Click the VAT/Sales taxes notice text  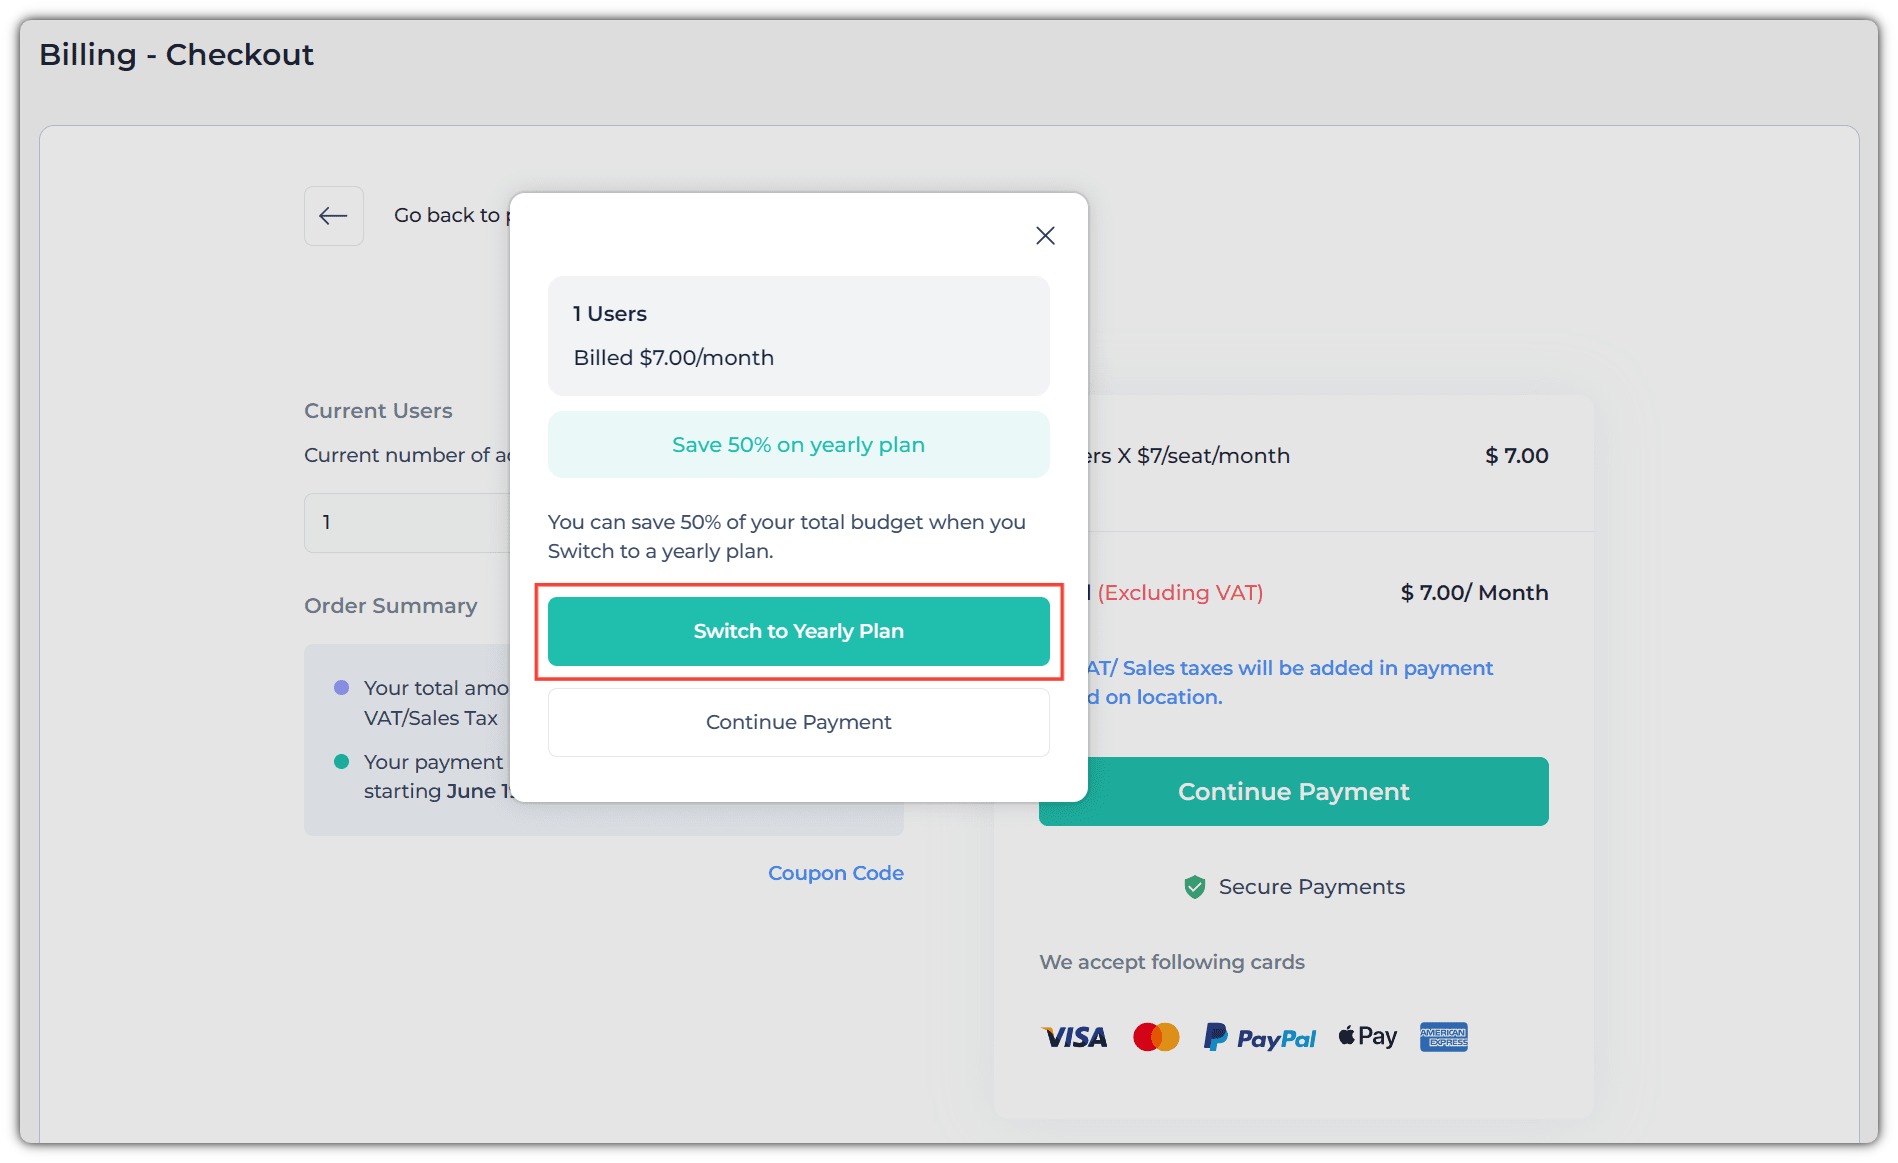tap(1290, 682)
